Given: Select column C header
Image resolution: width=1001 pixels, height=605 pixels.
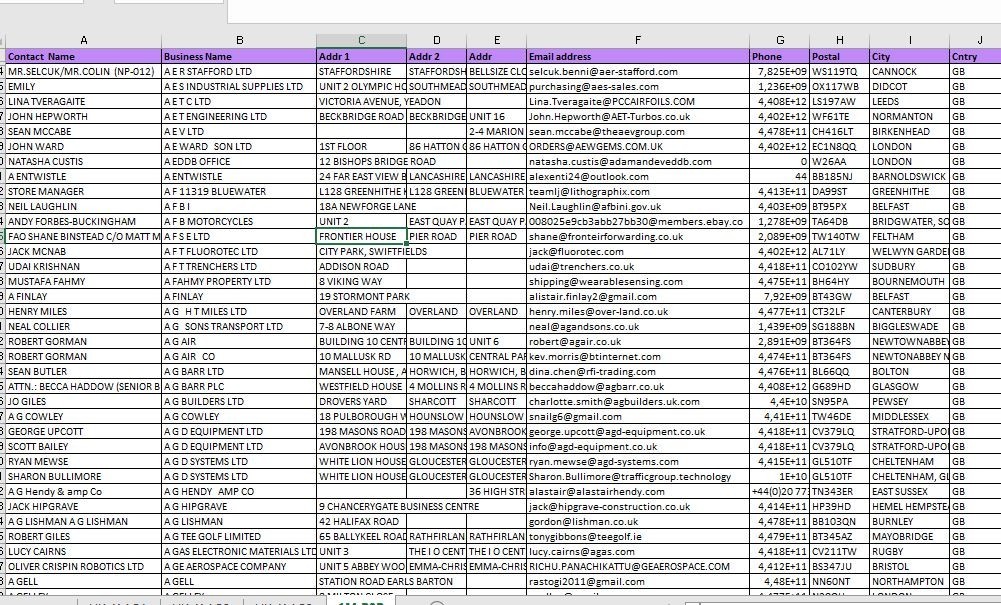Looking at the screenshot, I should tap(361, 40).
